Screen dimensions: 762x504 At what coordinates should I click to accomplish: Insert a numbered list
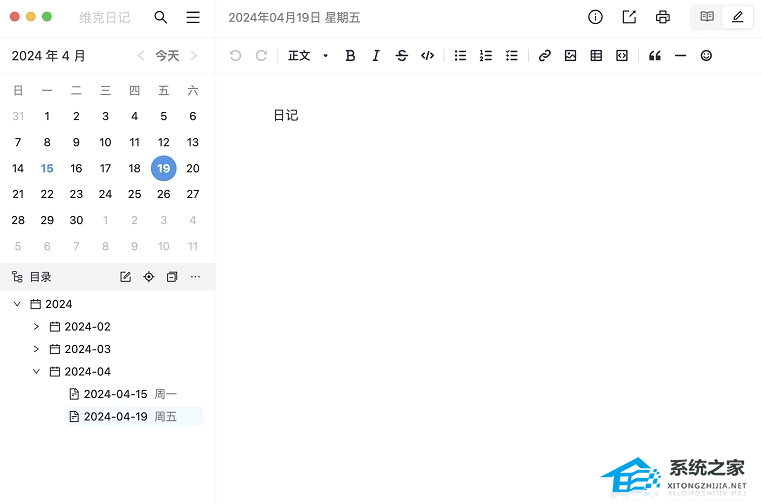click(x=486, y=55)
